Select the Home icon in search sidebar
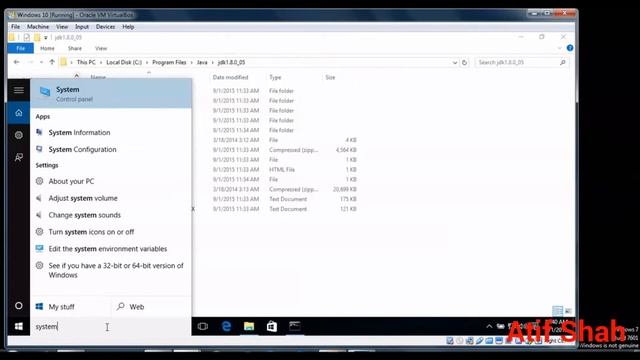The width and height of the screenshot is (640, 360). (x=19, y=113)
